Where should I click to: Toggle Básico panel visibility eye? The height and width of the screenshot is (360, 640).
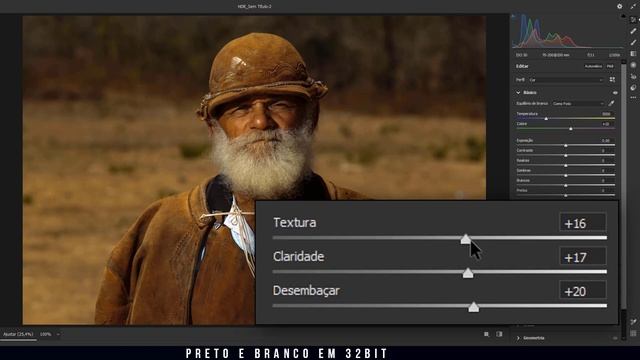[x=615, y=93]
